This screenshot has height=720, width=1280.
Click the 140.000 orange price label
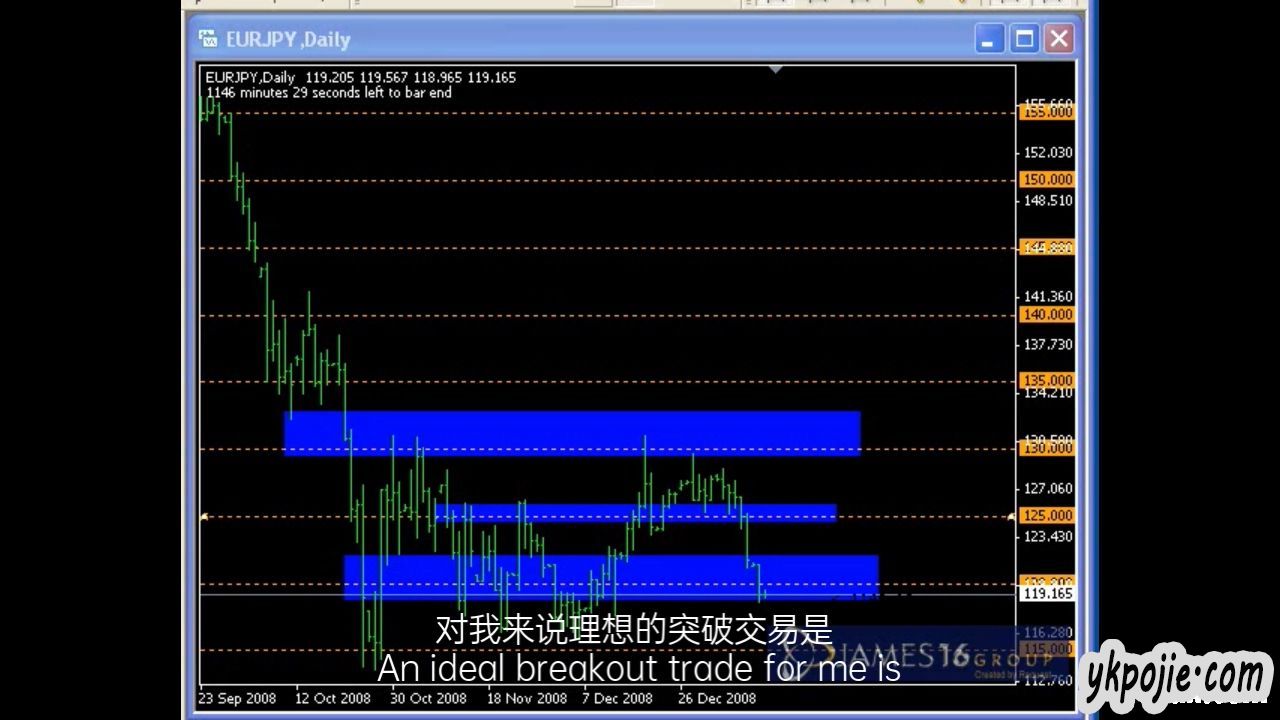pyautogui.click(x=1046, y=315)
